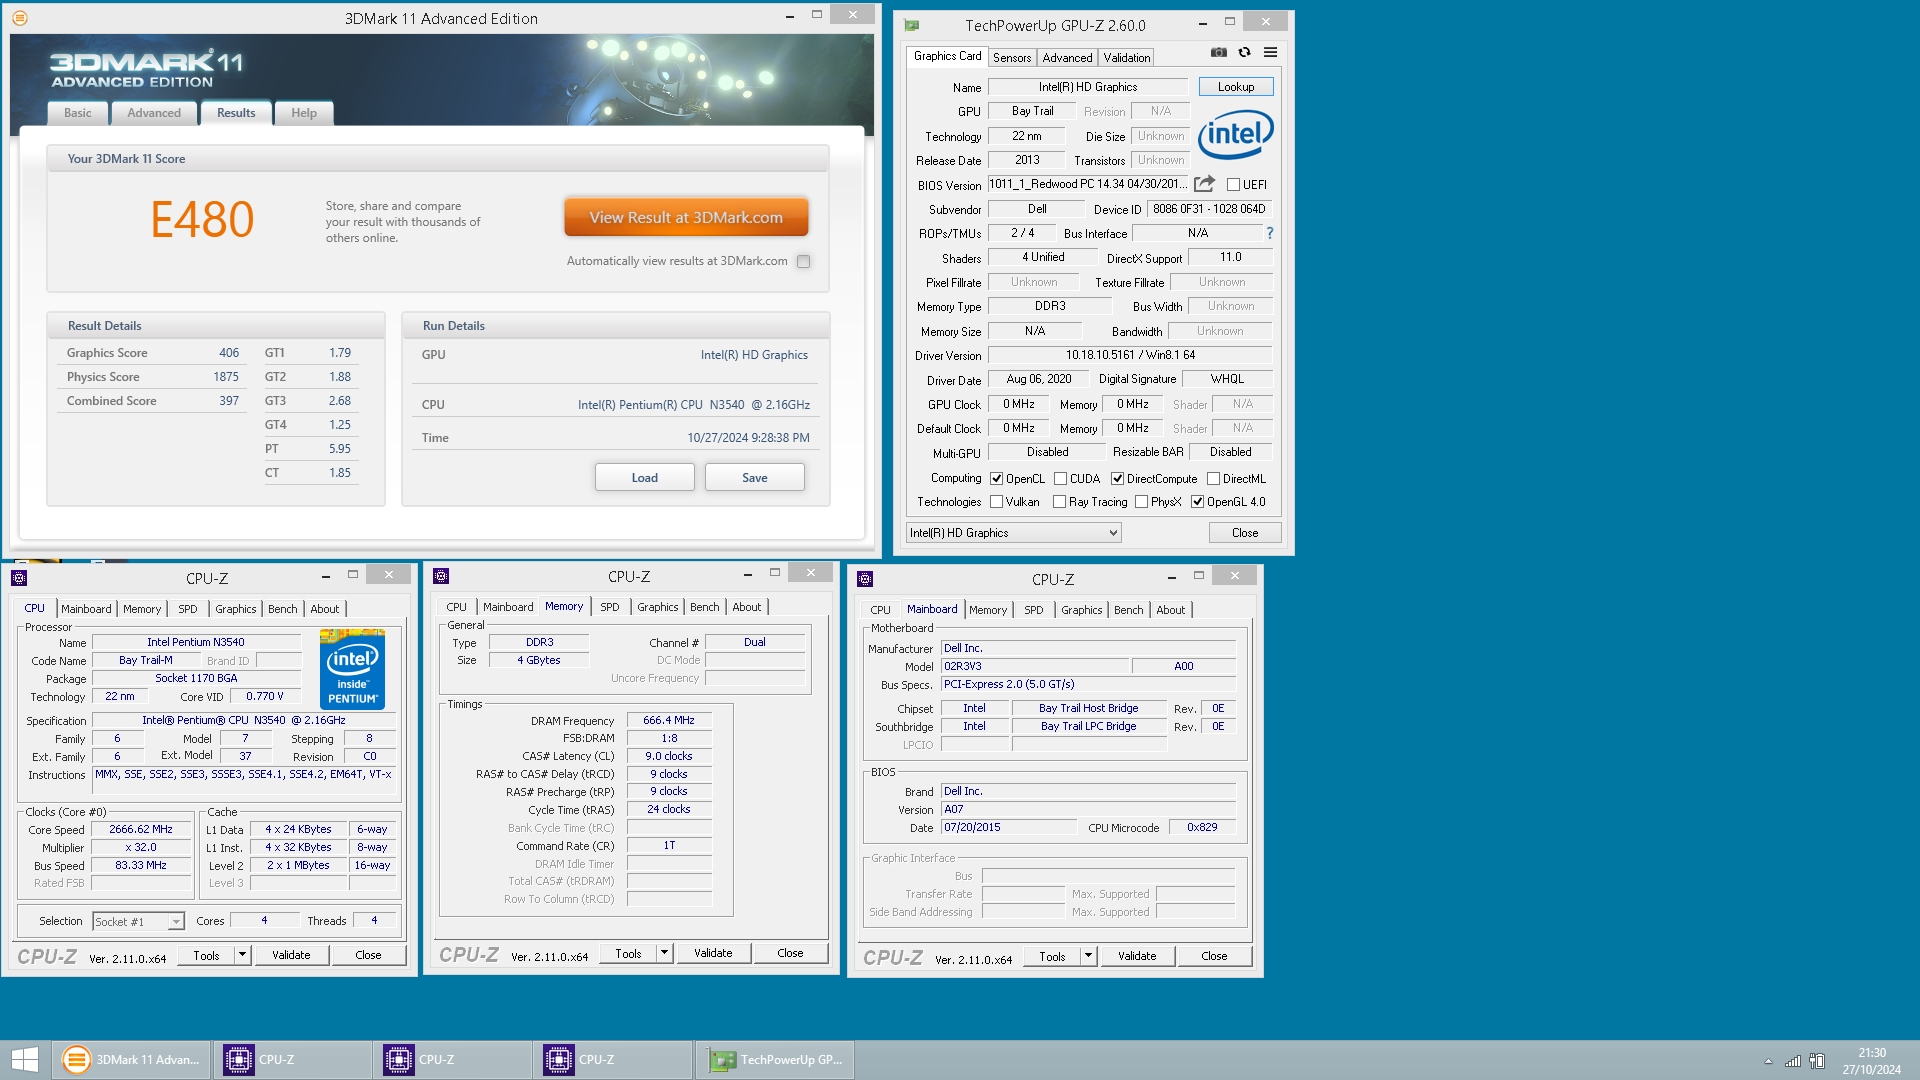The image size is (1920, 1080).
Task: Click the motherboard Model field 02R3V3
Action: coord(1035,666)
